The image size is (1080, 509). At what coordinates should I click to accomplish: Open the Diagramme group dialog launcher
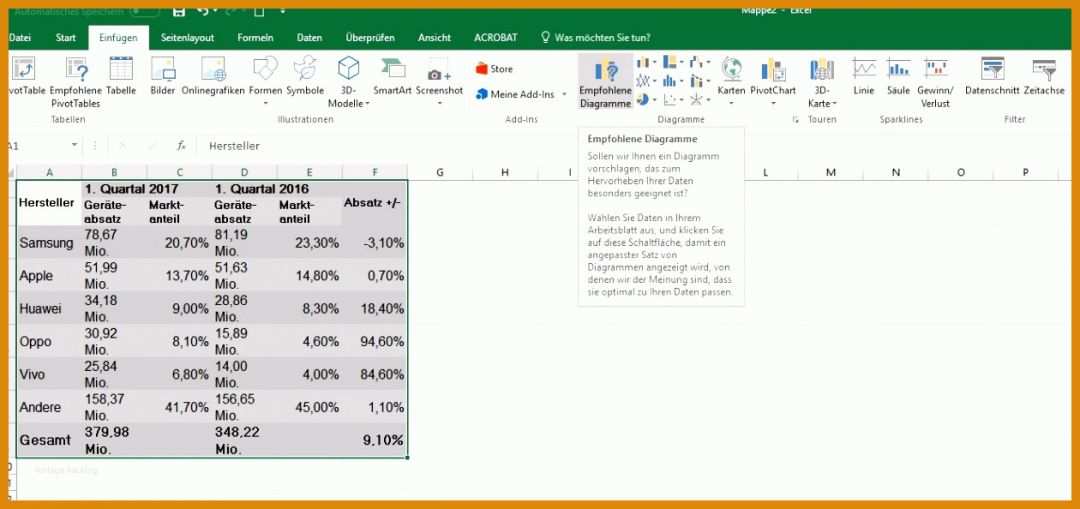pyautogui.click(x=796, y=120)
